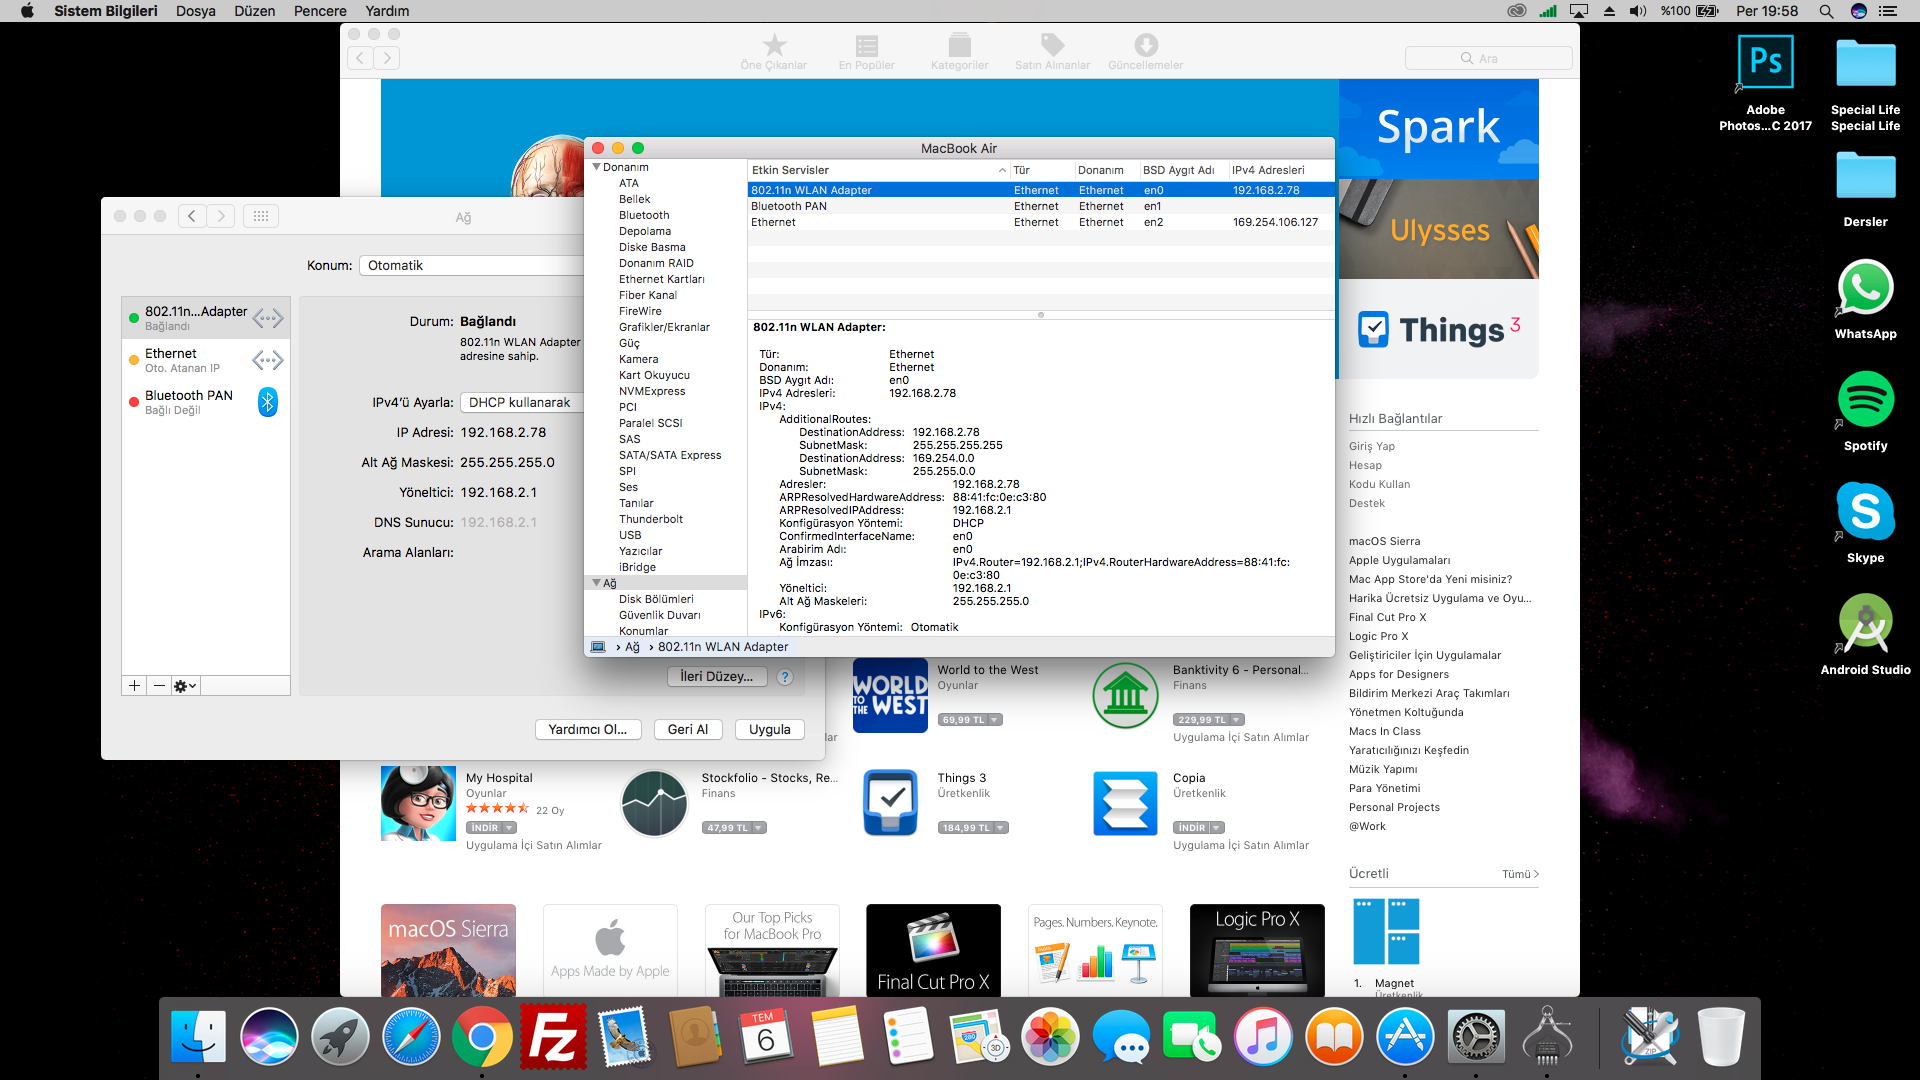Open the Pencere menu in the menu bar
The width and height of the screenshot is (1920, 1080).
[x=320, y=11]
